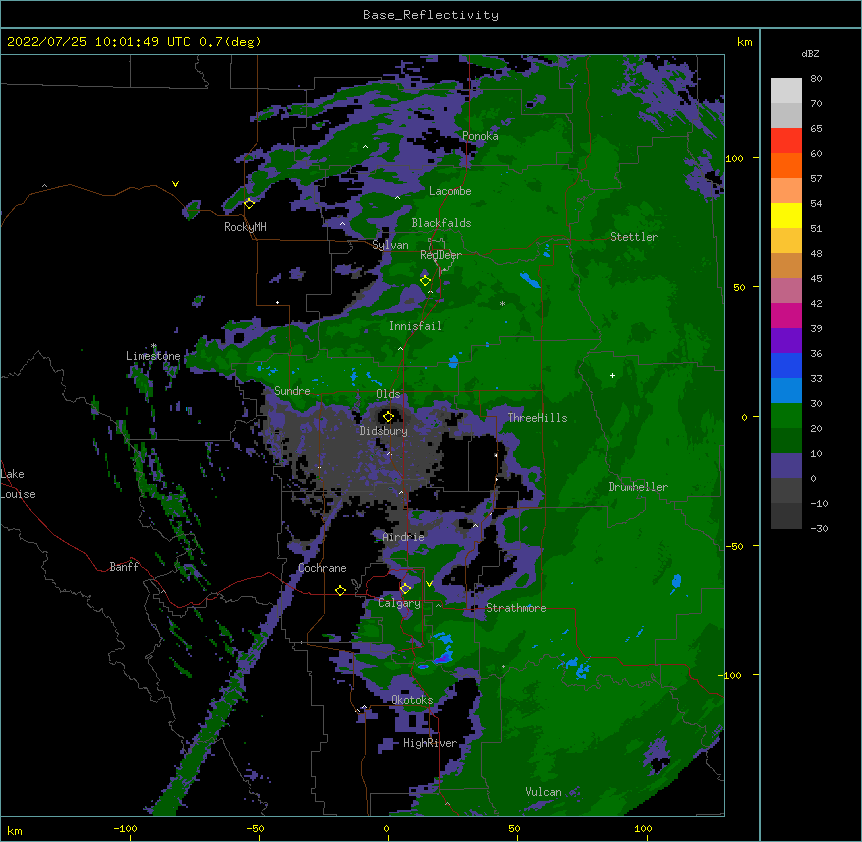The height and width of the screenshot is (842, 862).
Task: Click the RedDeer city label
Action: 440,255
